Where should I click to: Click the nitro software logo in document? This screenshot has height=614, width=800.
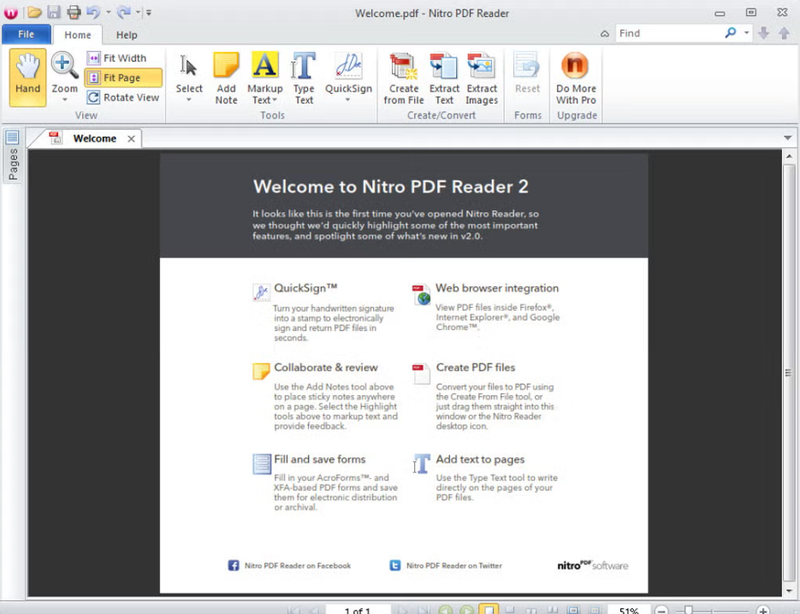tap(592, 565)
